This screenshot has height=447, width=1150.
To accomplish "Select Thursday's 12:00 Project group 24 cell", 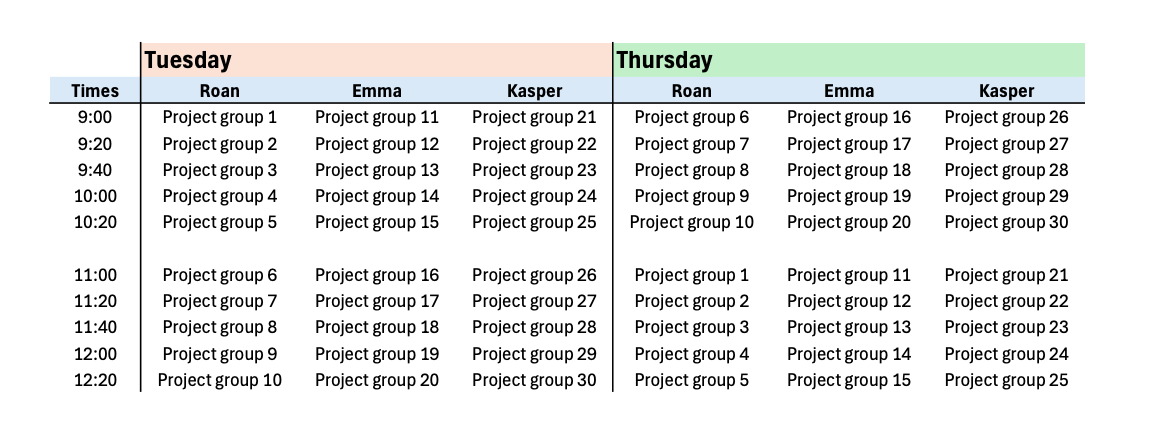I will (1006, 354).
